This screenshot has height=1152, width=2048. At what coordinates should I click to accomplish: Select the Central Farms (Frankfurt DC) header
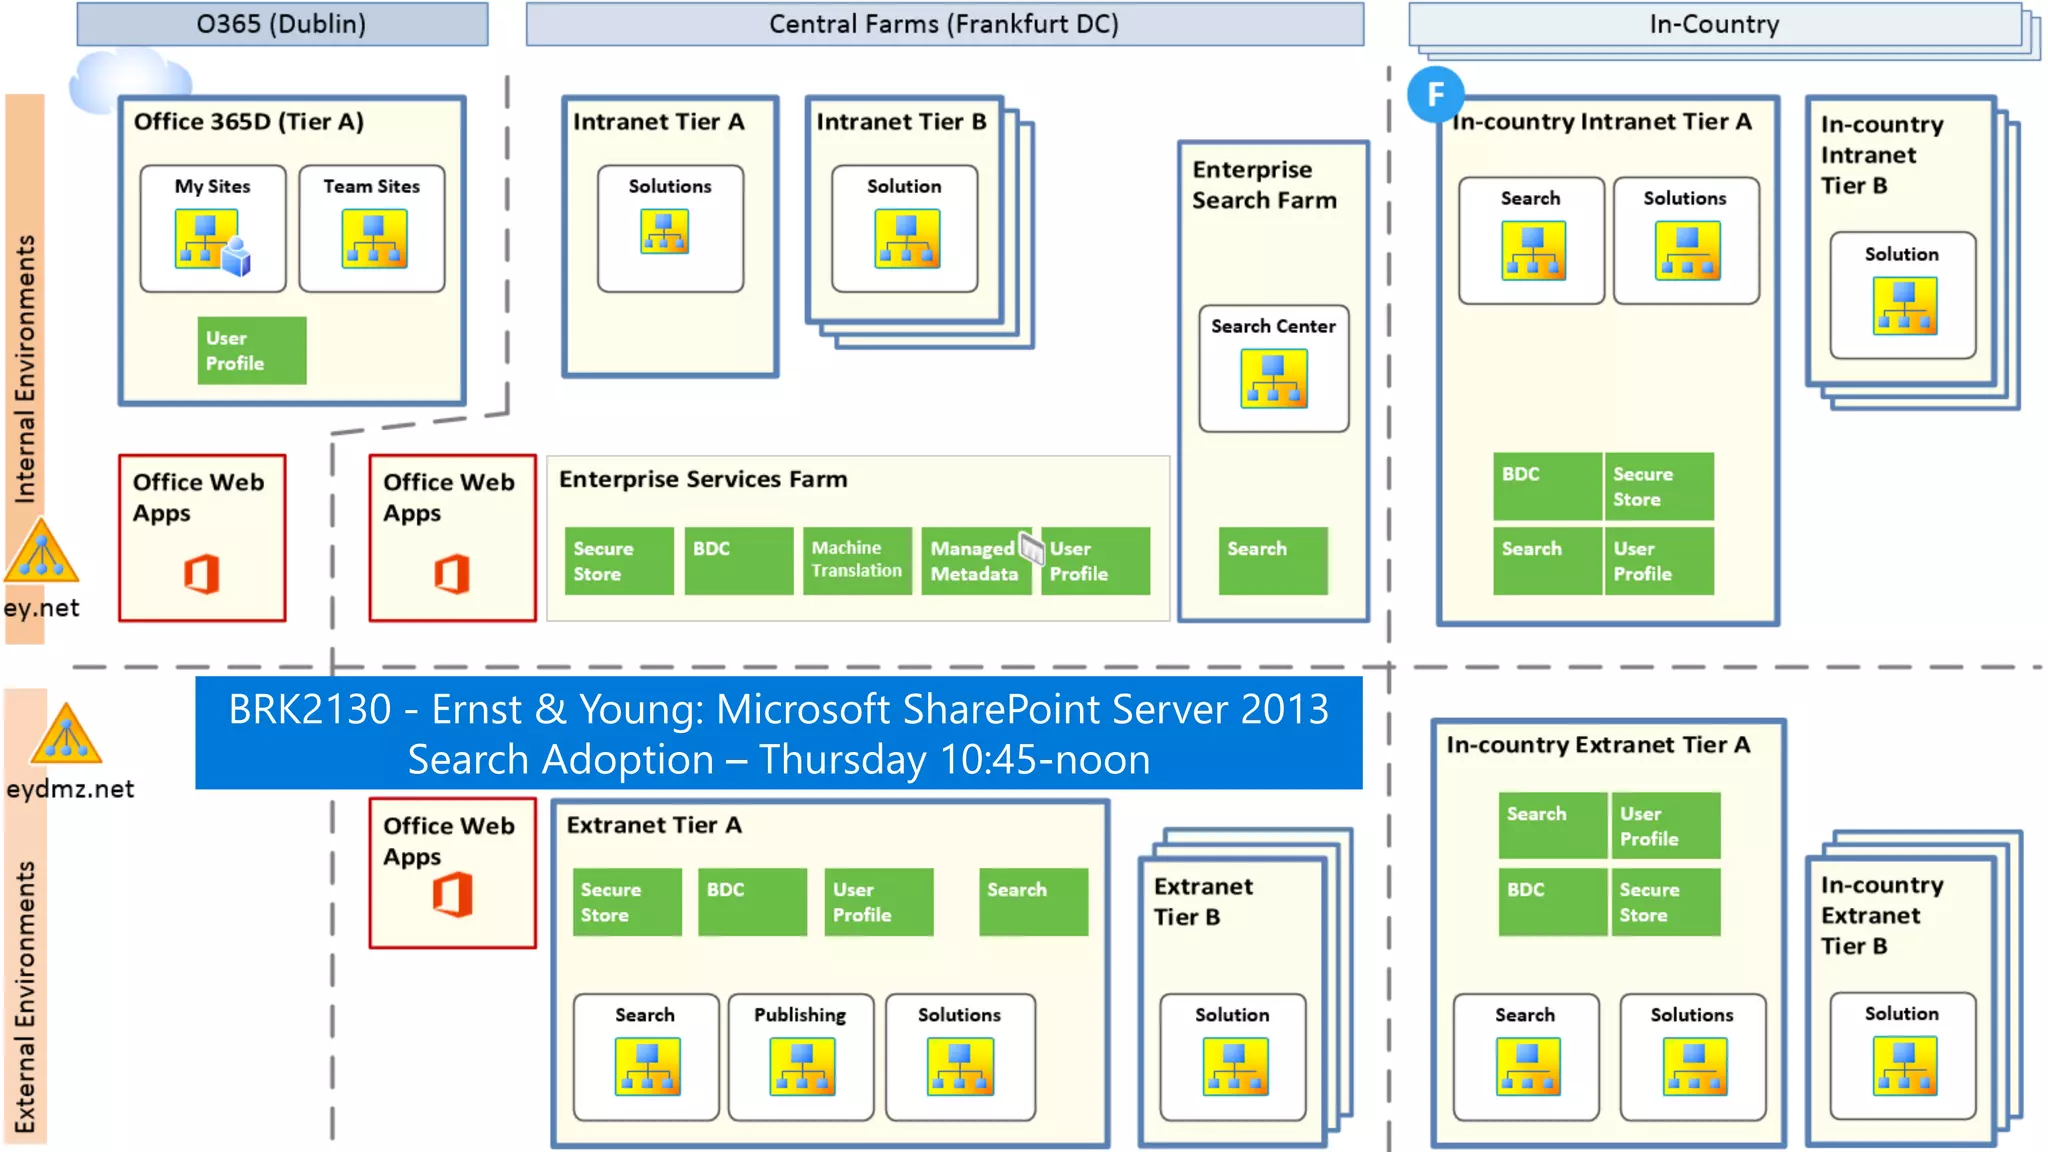[944, 24]
